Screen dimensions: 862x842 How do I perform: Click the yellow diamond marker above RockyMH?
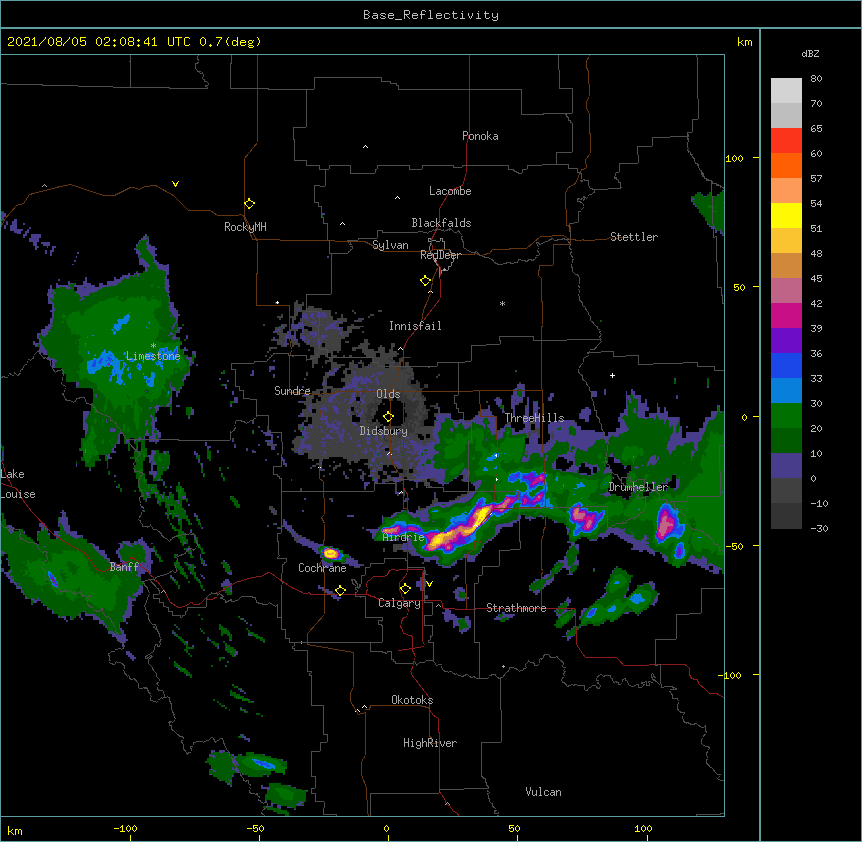coord(250,204)
